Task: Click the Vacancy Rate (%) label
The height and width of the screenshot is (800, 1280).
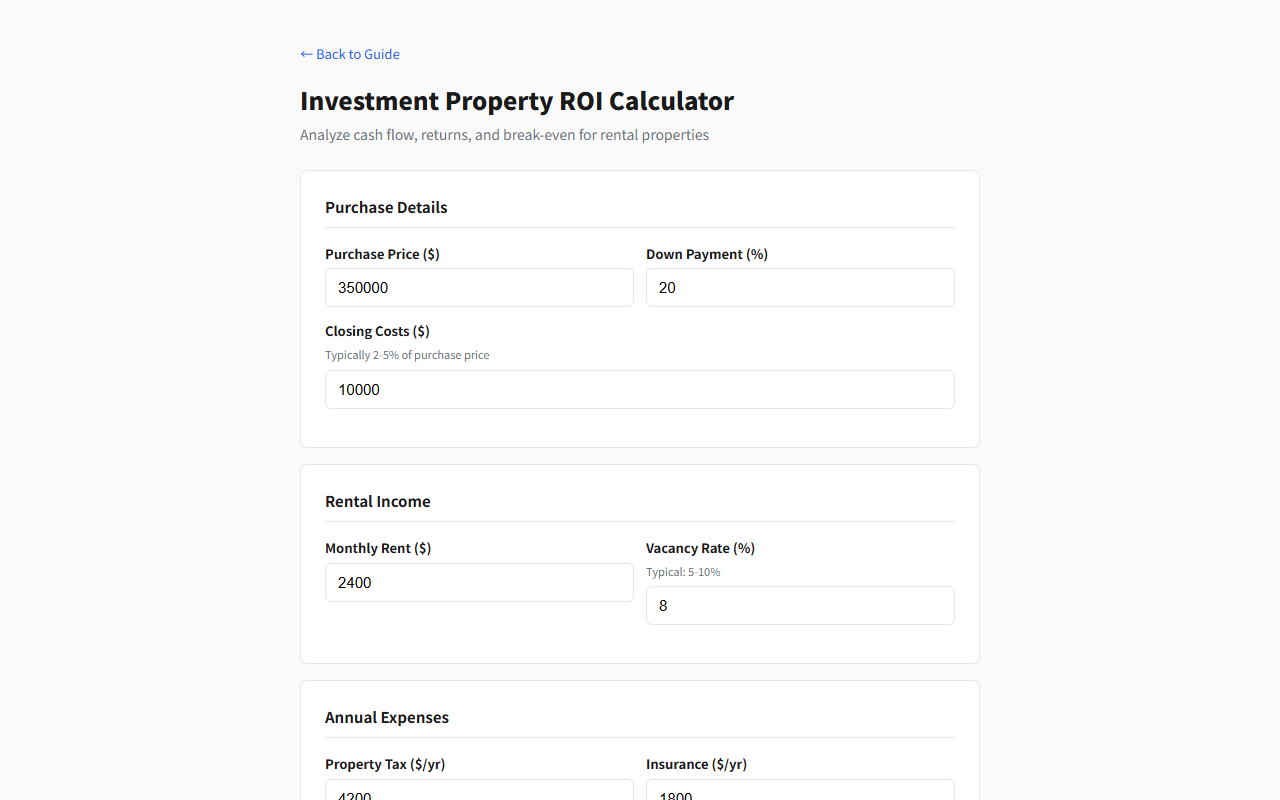Action: [700, 548]
